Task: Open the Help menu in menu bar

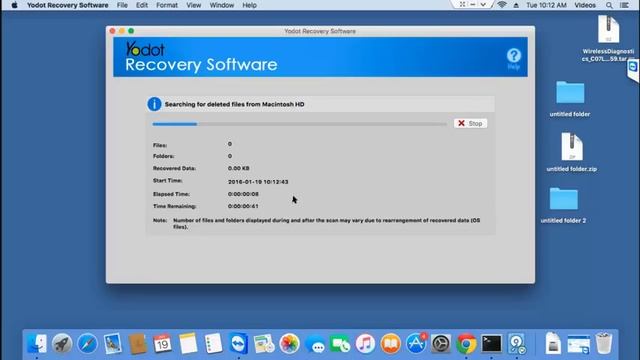Action: coord(249,5)
